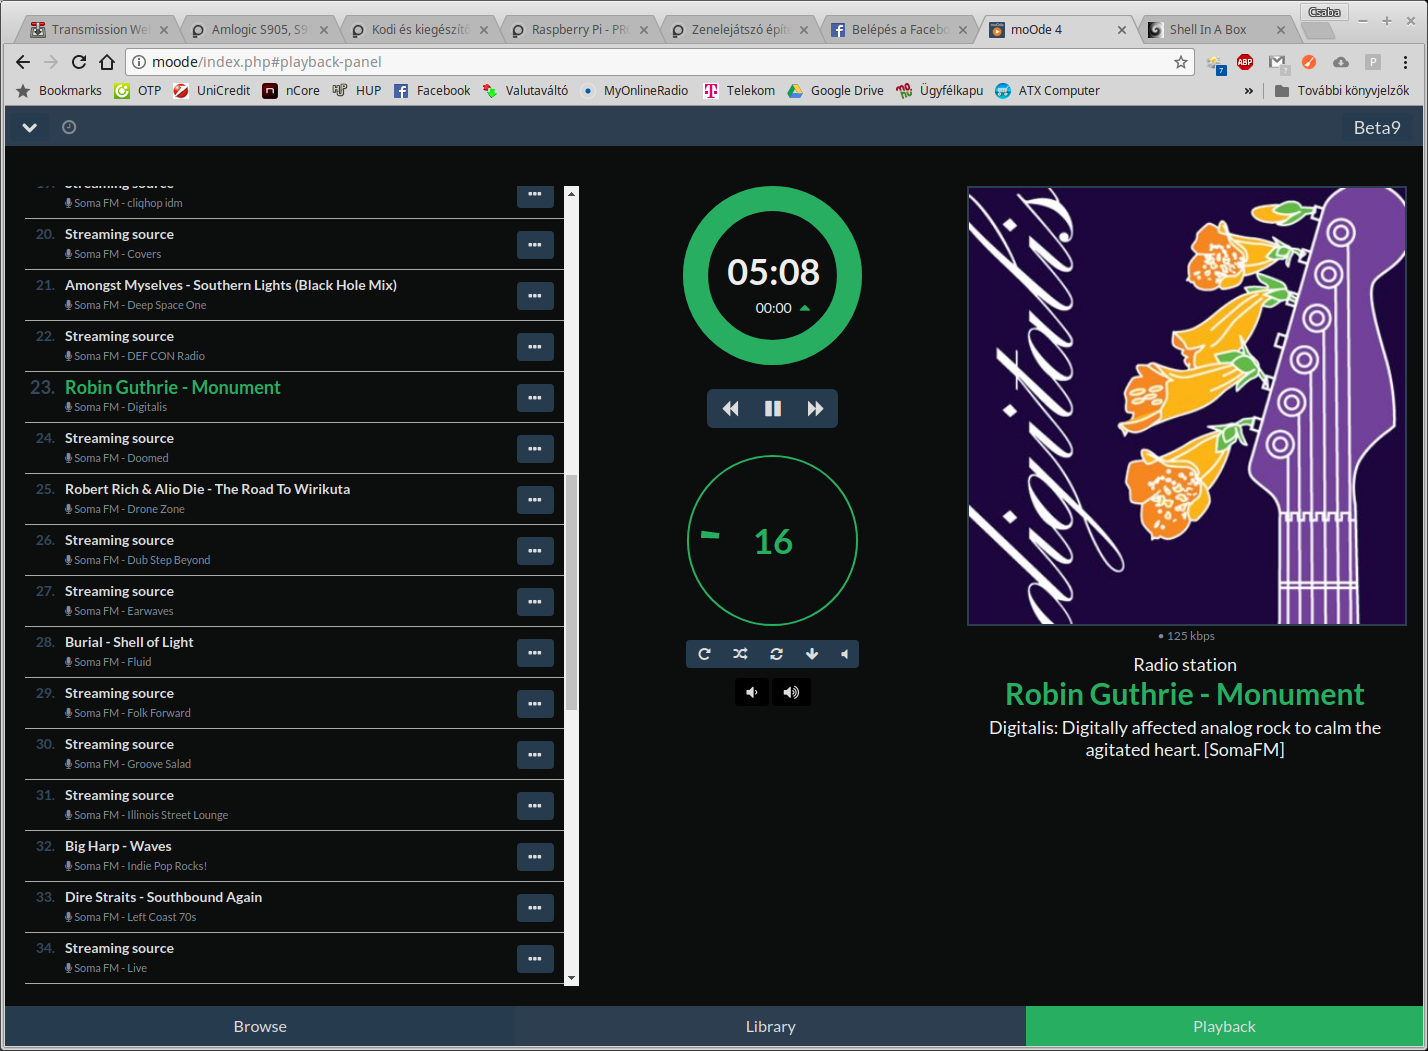Viewport: 1428px width, 1051px height.
Task: Click browser back arrow button
Action: click(x=23, y=62)
